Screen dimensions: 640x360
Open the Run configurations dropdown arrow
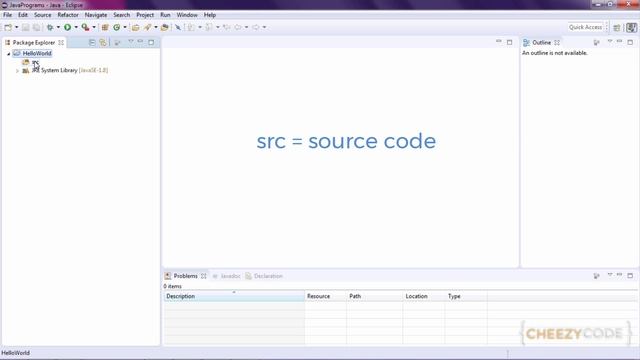(x=76, y=27)
